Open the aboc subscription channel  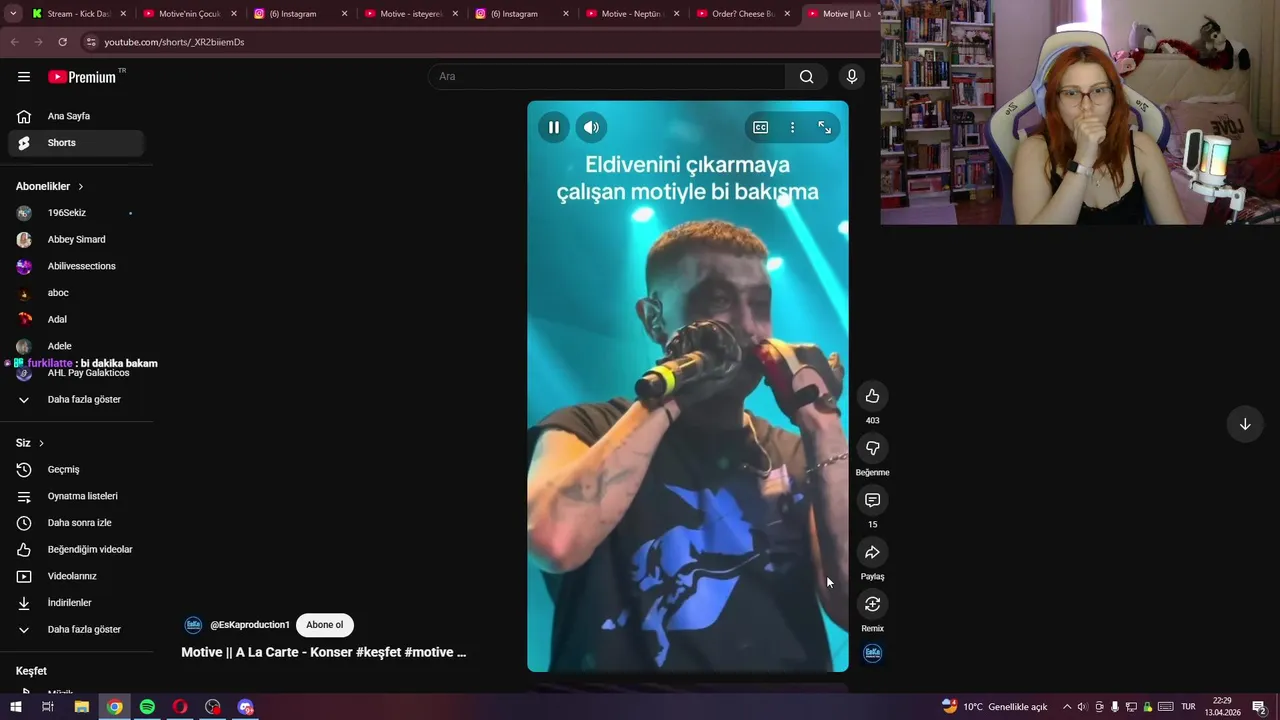pos(76,293)
